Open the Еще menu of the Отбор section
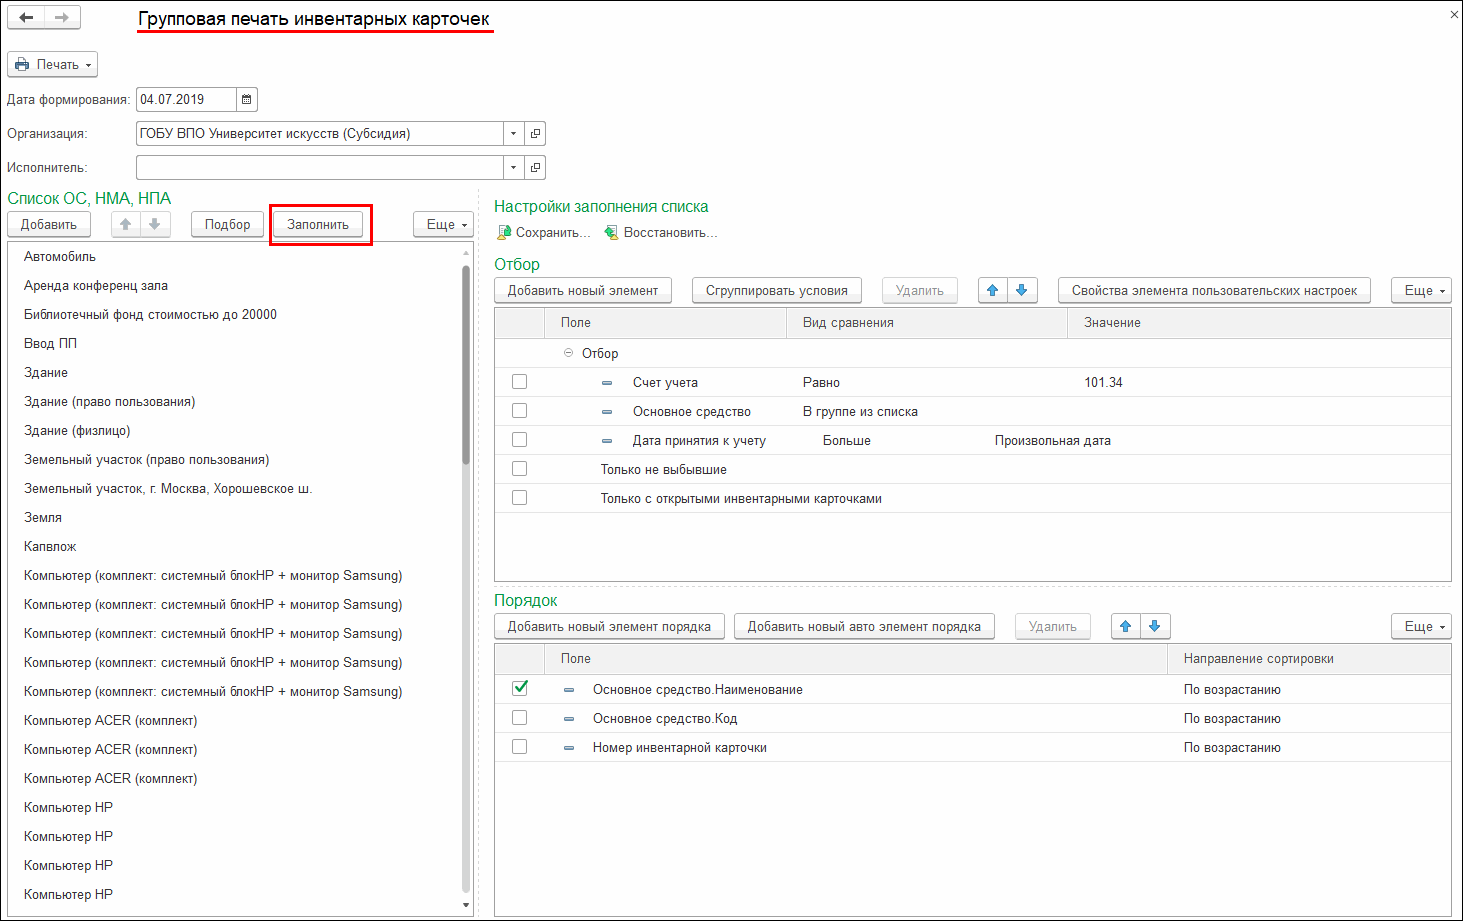Image resolution: width=1463 pixels, height=921 pixels. point(1421,290)
